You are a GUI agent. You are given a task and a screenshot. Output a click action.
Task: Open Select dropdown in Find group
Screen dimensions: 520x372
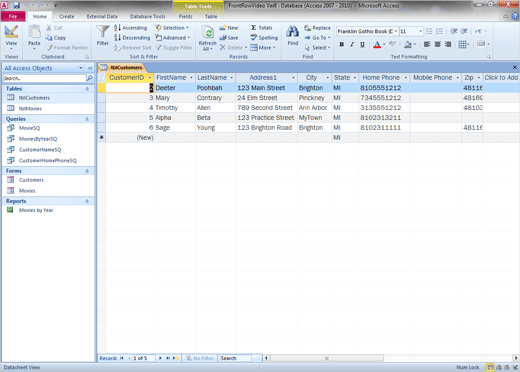pyautogui.click(x=317, y=48)
